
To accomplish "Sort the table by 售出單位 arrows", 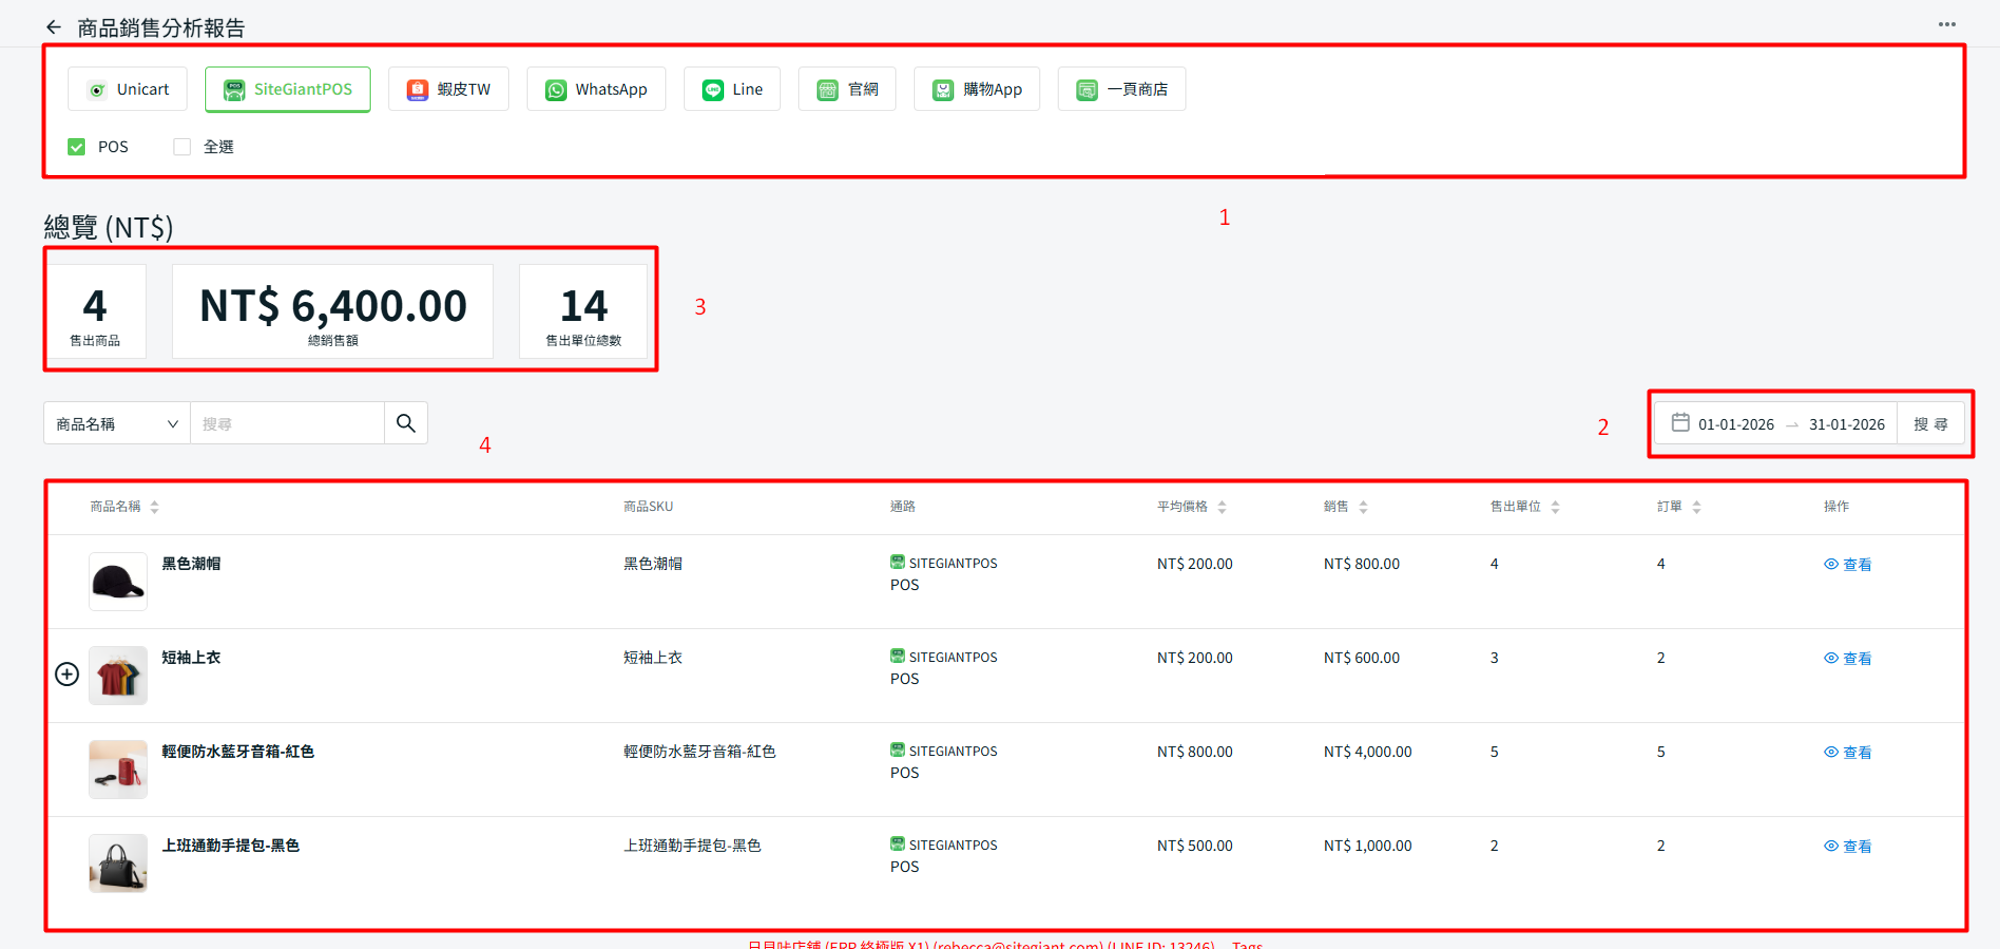I will click(1555, 507).
